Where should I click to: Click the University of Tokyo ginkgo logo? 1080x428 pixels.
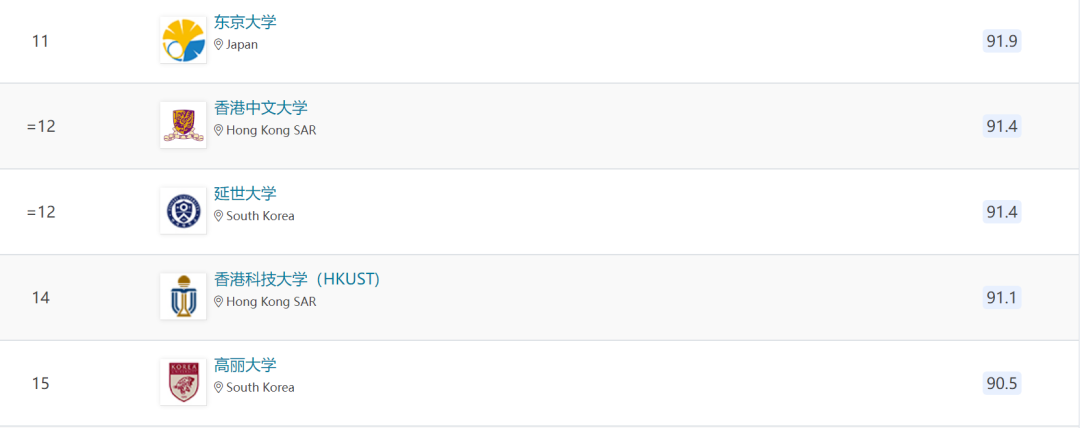pos(183,40)
